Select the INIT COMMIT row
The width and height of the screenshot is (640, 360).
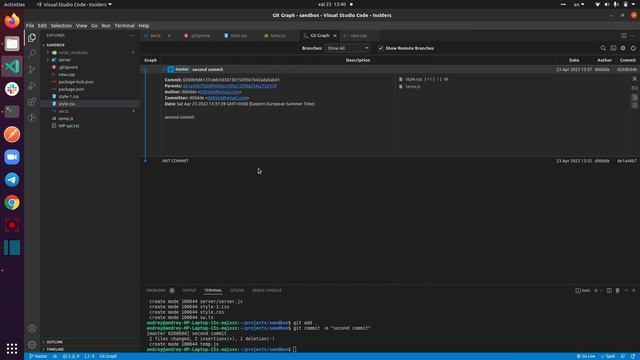click(390, 161)
